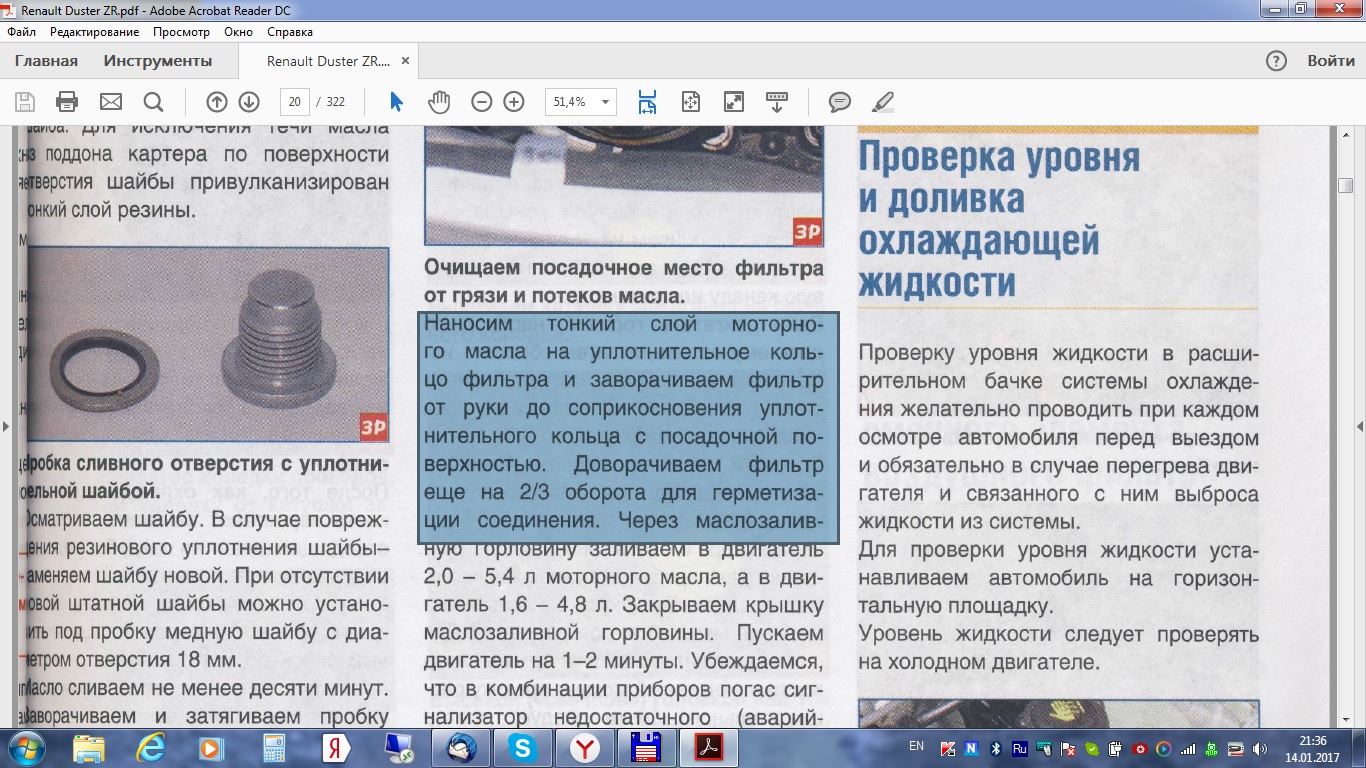Open the Windows Start menu
This screenshot has width=1366, height=768.
24,747
